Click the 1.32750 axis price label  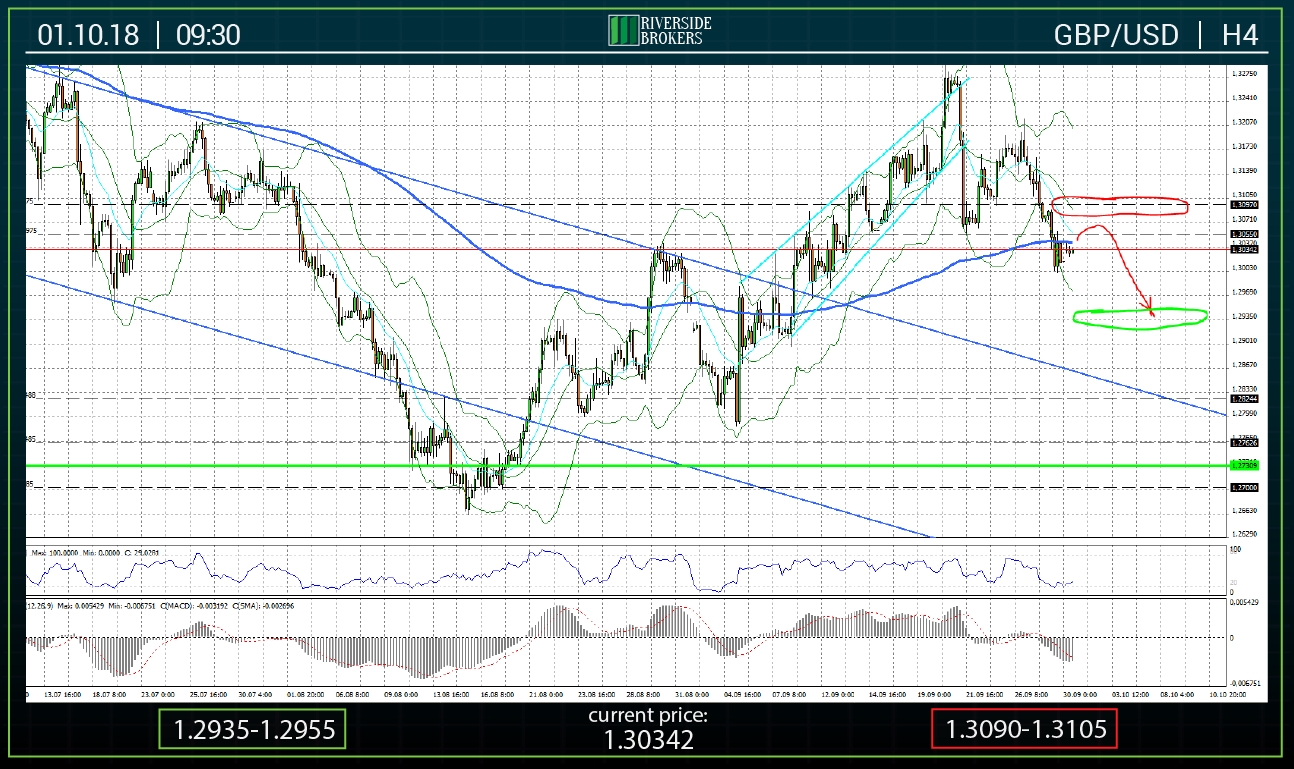click(1246, 73)
